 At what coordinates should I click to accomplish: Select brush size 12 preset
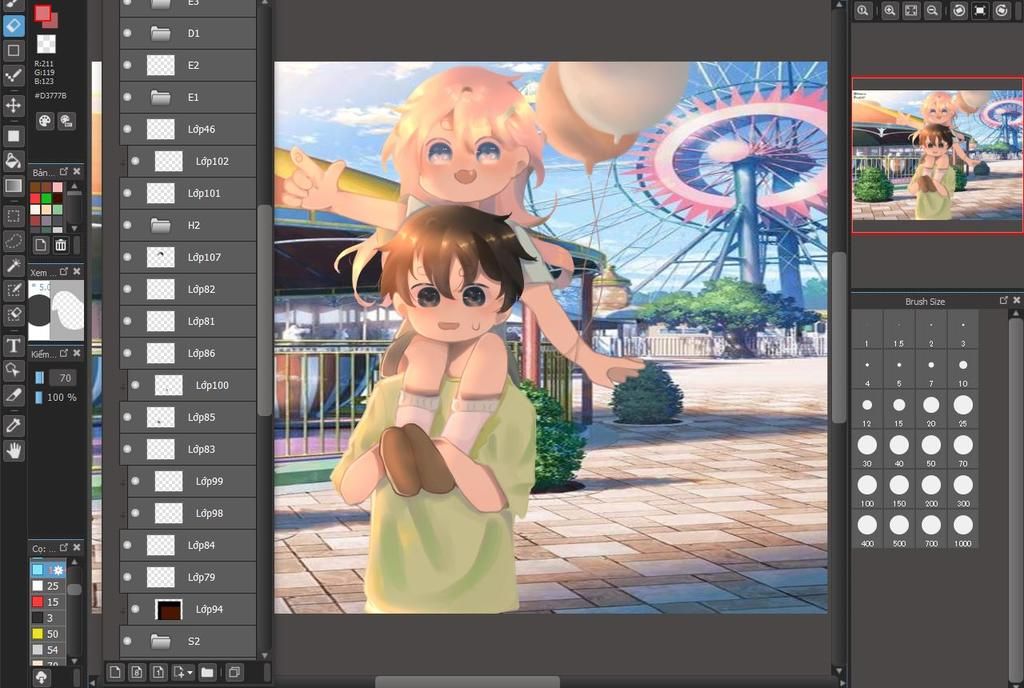867,410
